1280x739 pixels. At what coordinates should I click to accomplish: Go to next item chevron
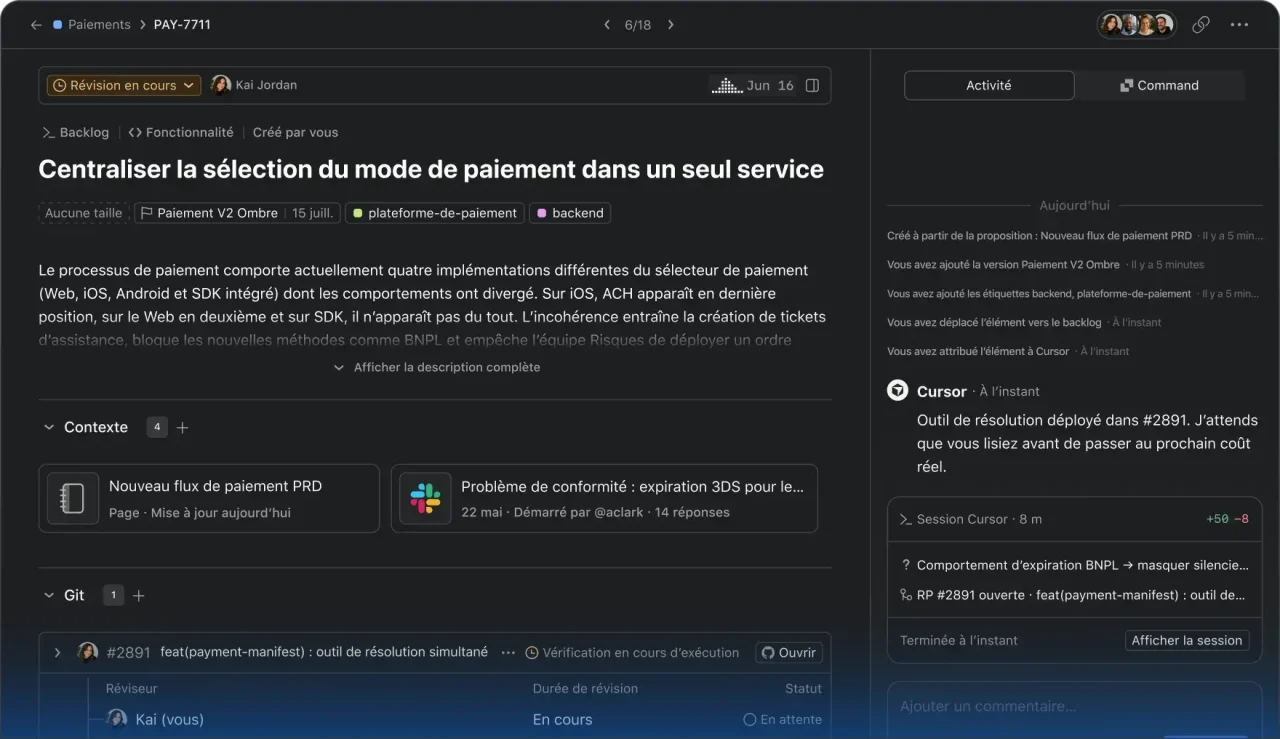pos(671,25)
